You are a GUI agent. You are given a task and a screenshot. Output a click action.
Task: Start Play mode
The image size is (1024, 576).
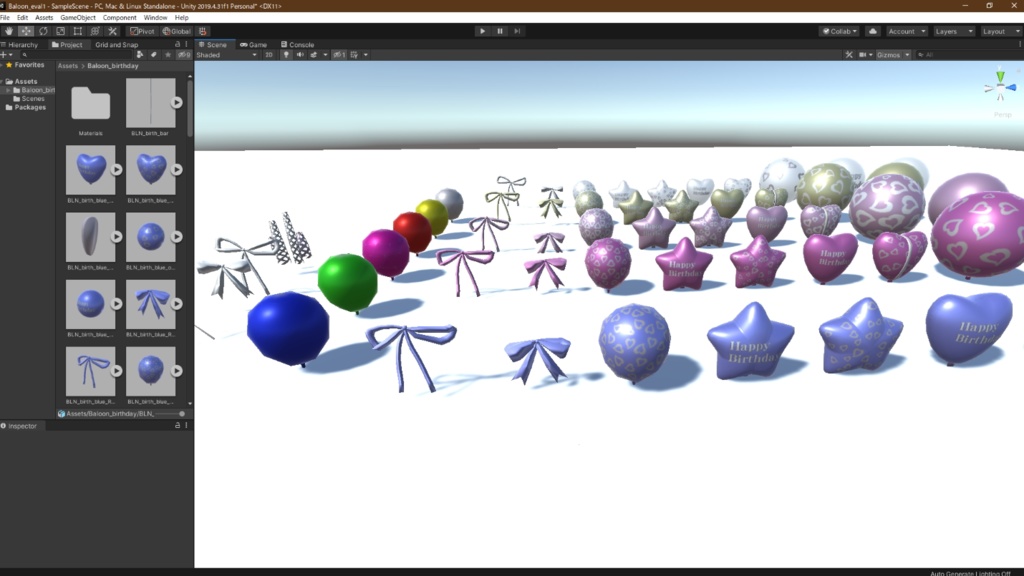tap(483, 31)
